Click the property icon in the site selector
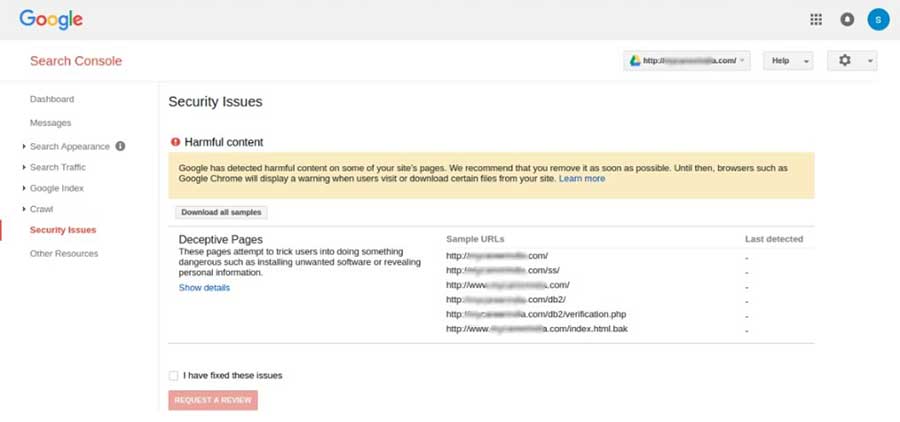 click(635, 60)
